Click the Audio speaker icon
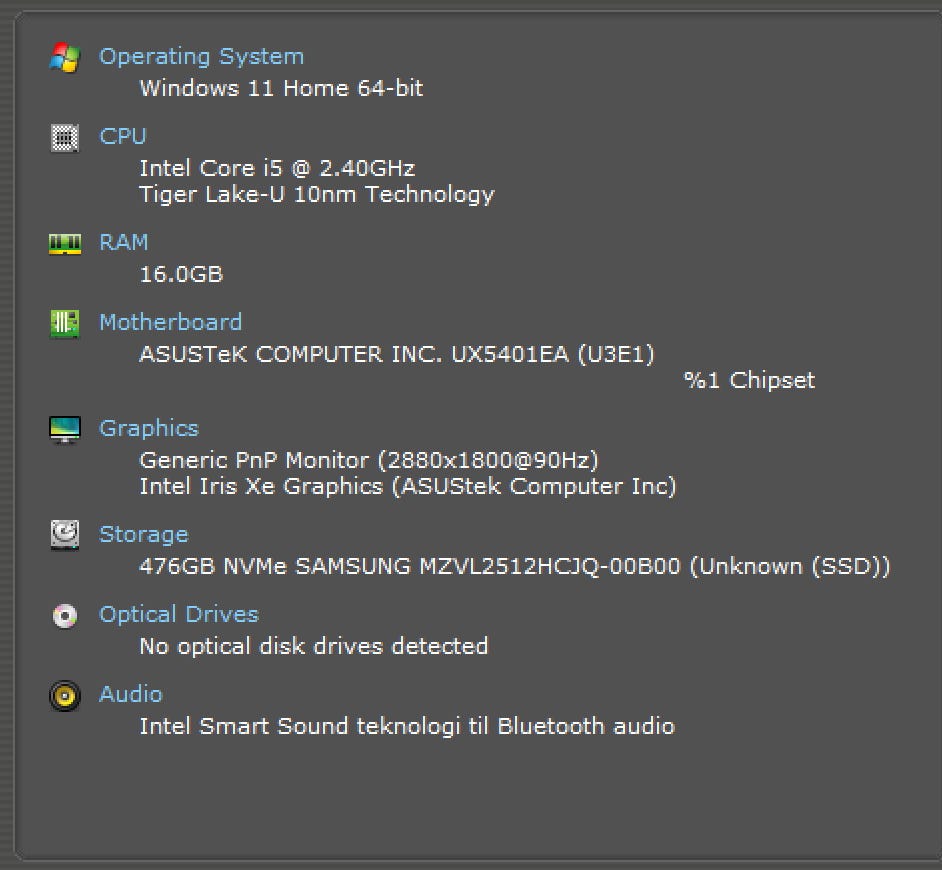 [x=65, y=696]
